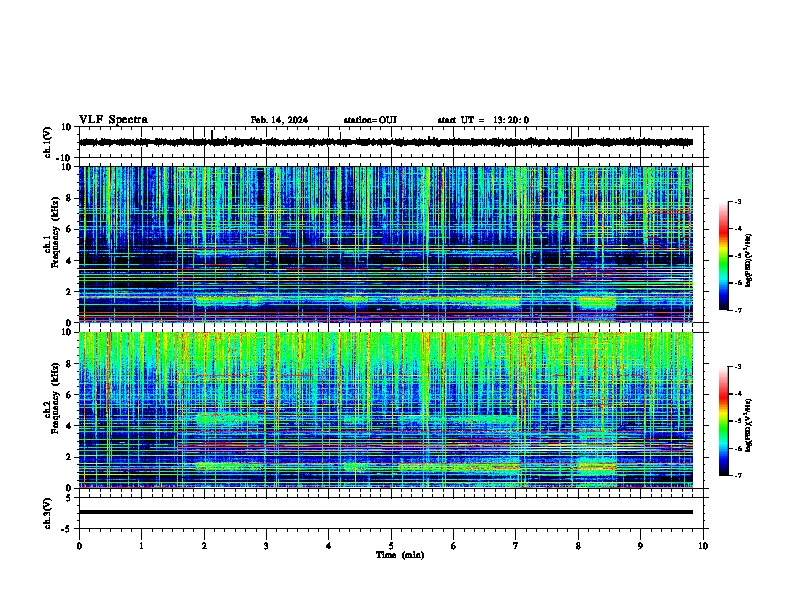This screenshot has height=612, width=792.
Task: Click the ch.2 color bar log(PSD) units label
Action: (749, 425)
